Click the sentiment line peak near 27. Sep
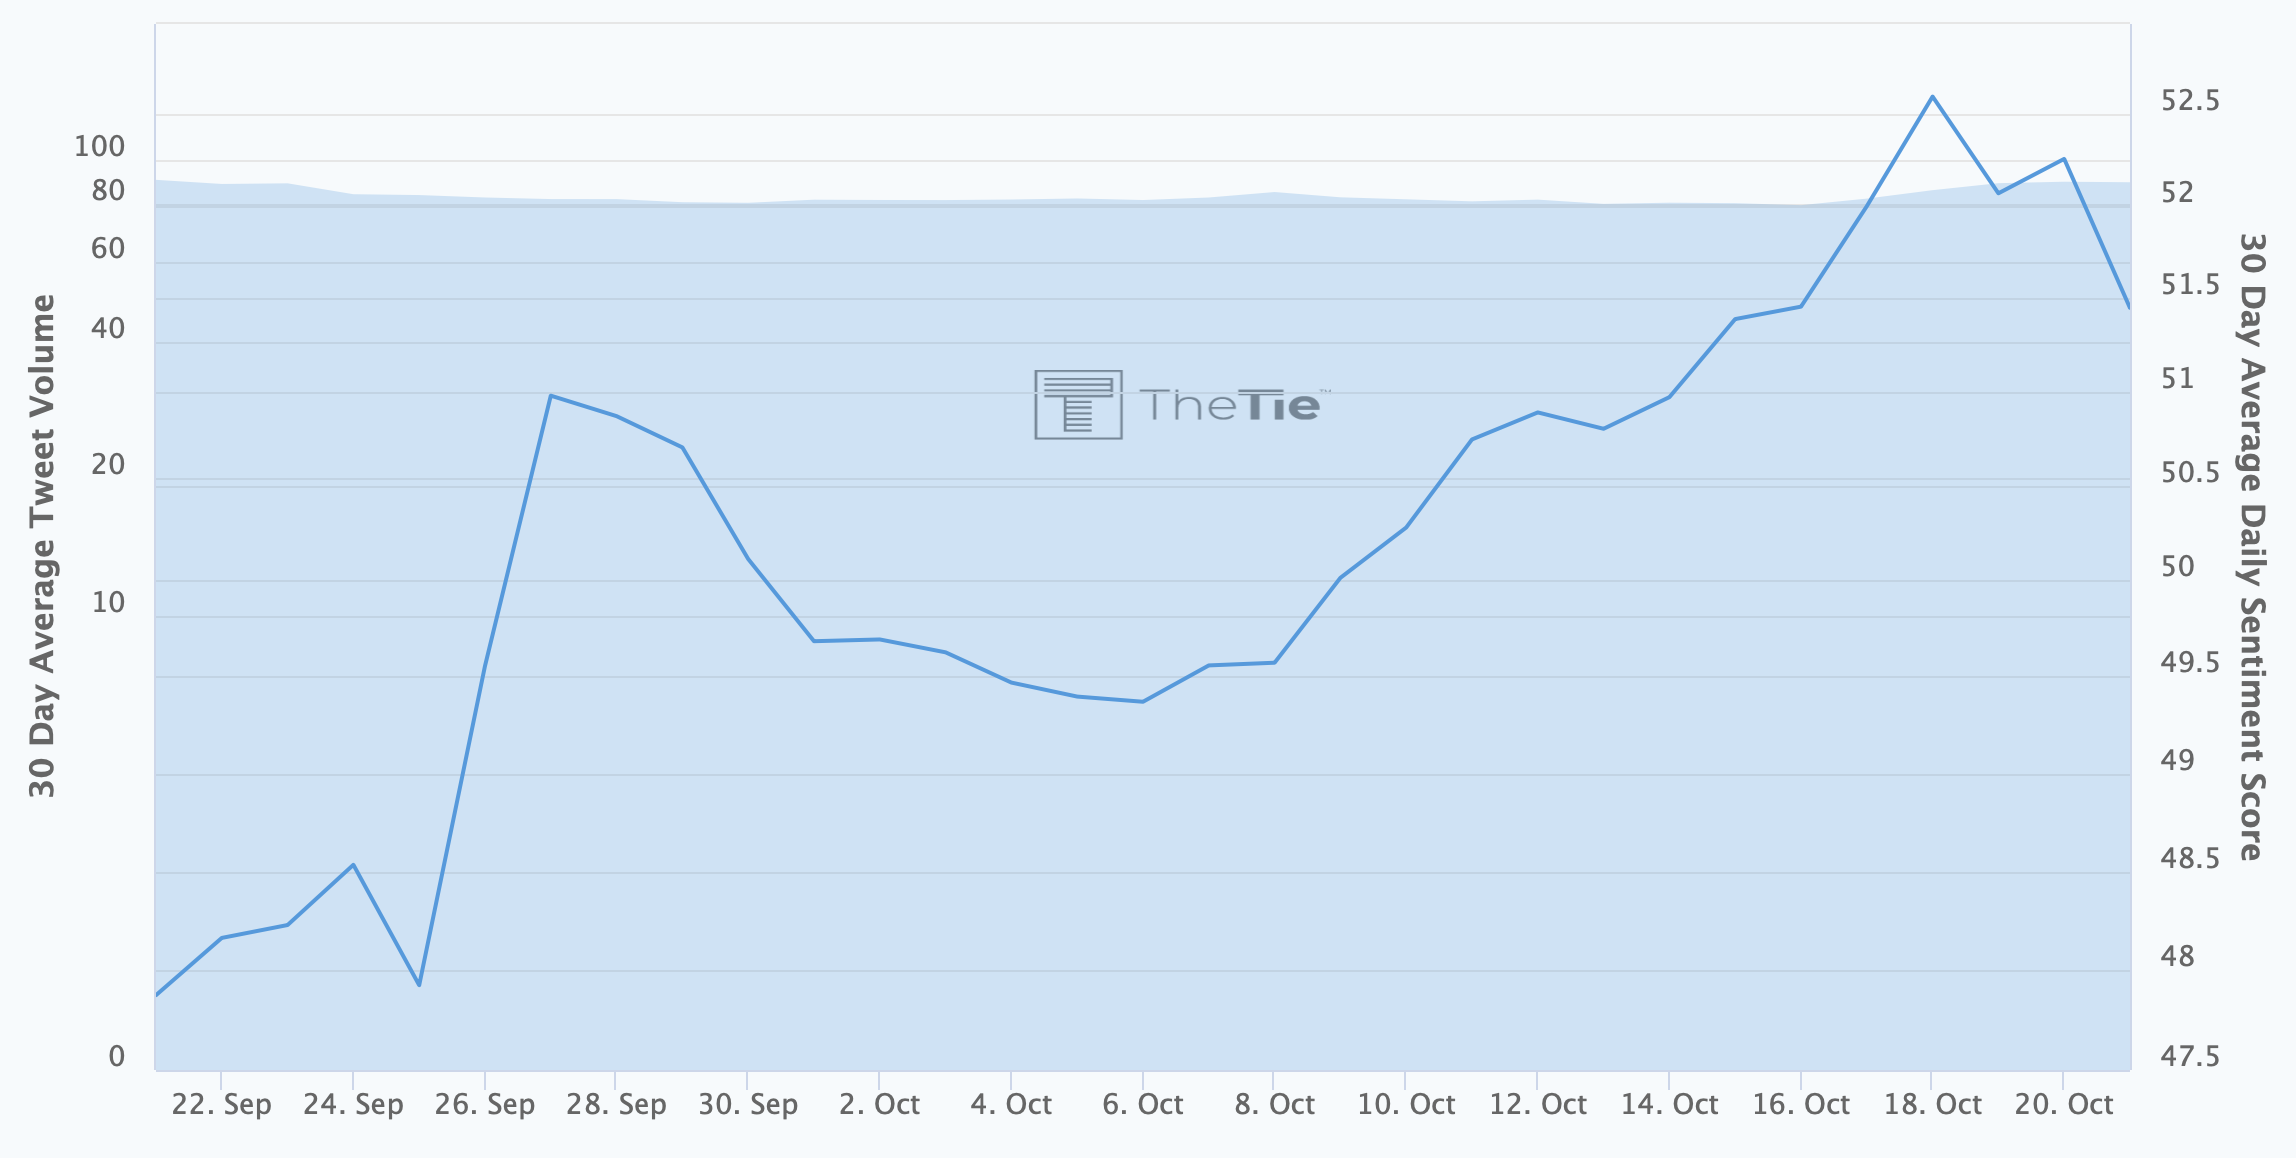The image size is (2296, 1158). [551, 395]
